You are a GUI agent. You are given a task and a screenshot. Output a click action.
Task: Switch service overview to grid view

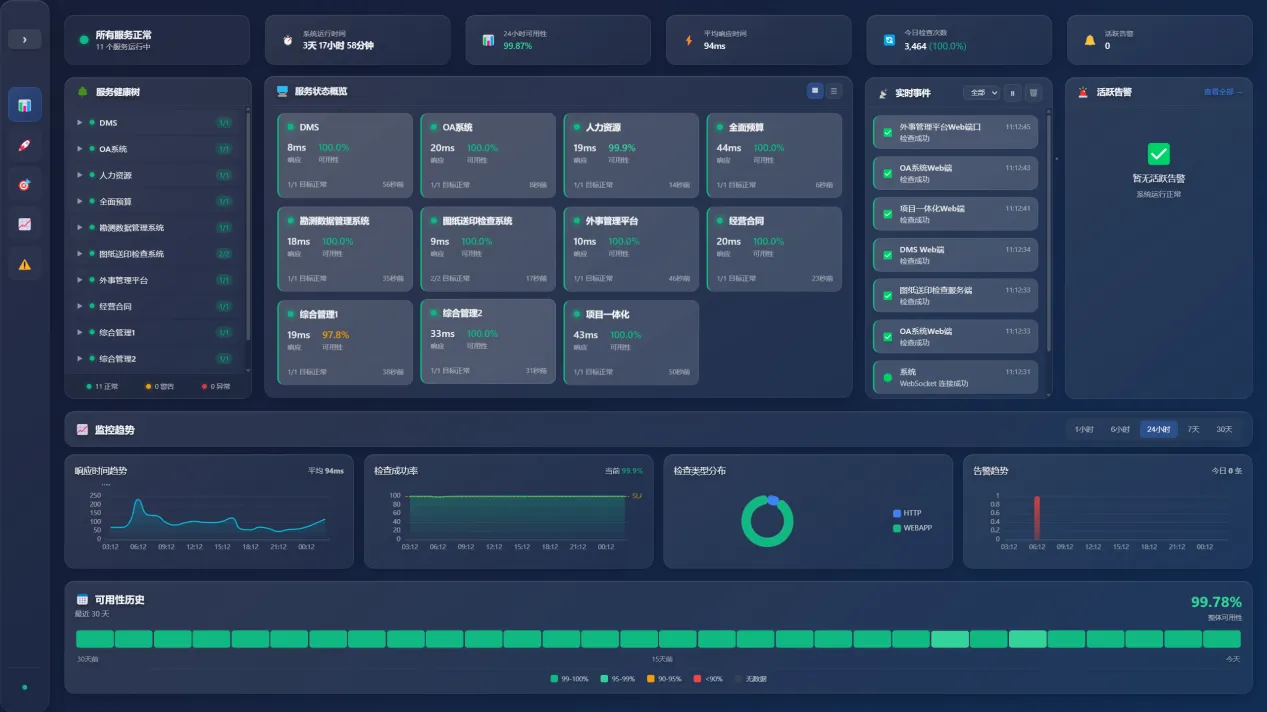815,91
